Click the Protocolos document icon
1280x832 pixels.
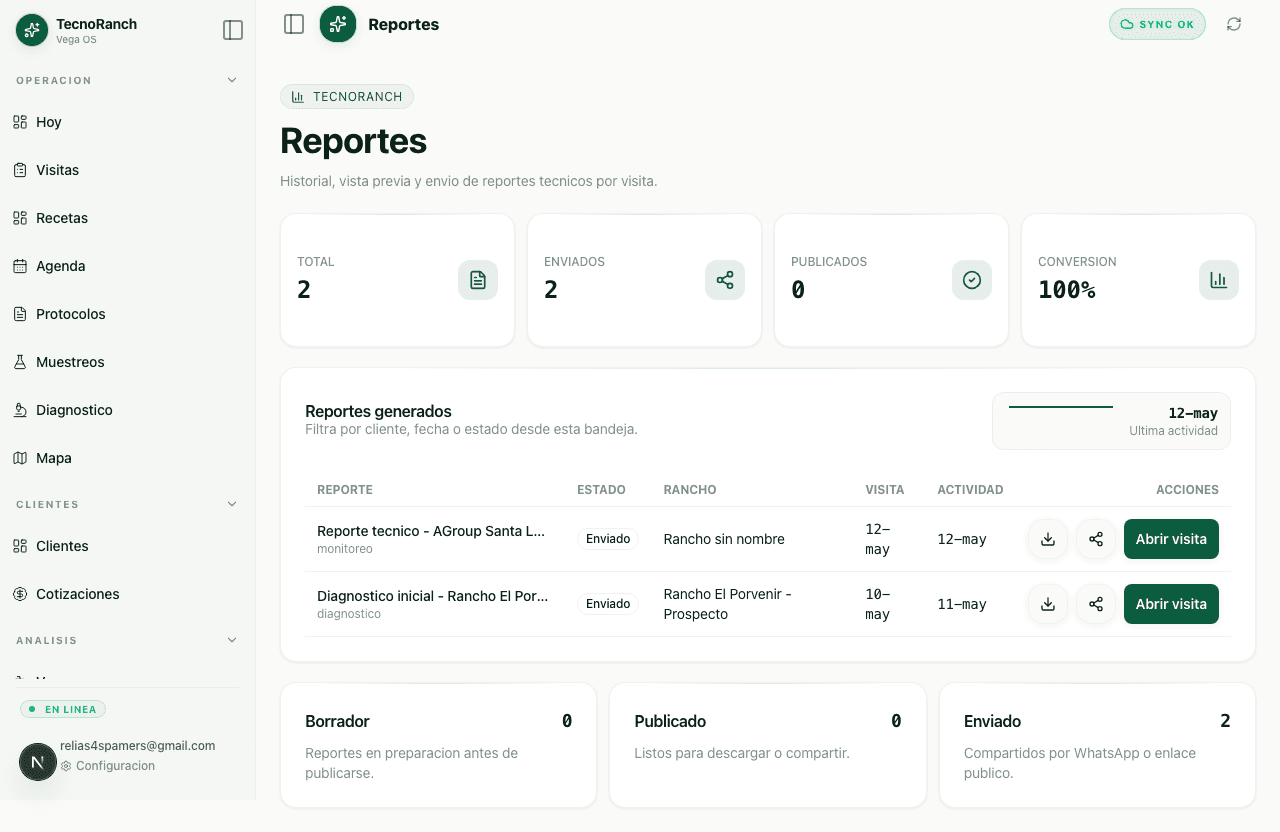tap(20, 314)
